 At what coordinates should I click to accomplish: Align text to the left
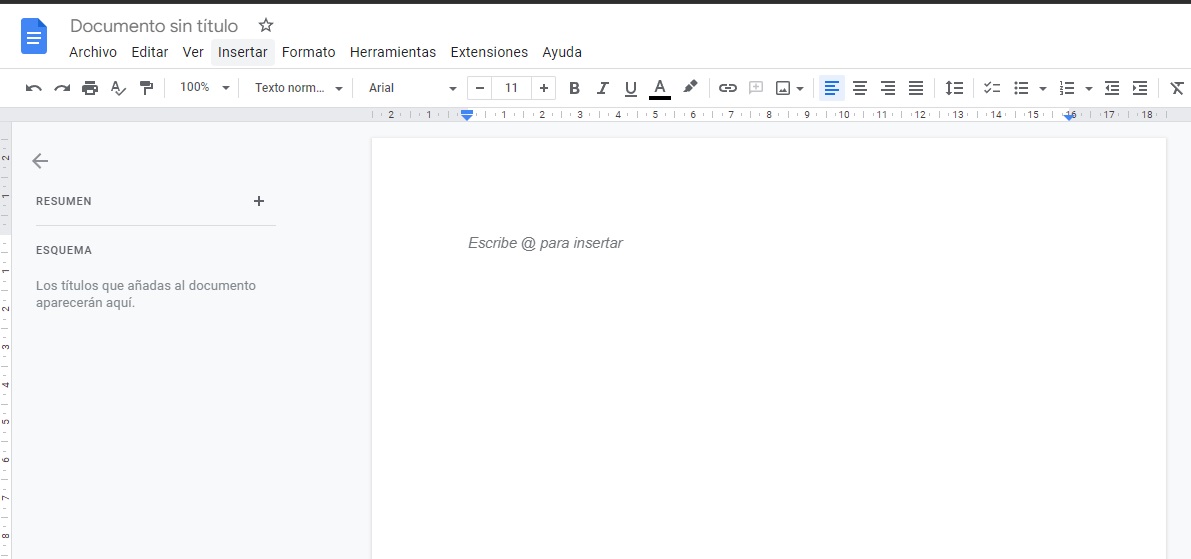(x=832, y=88)
